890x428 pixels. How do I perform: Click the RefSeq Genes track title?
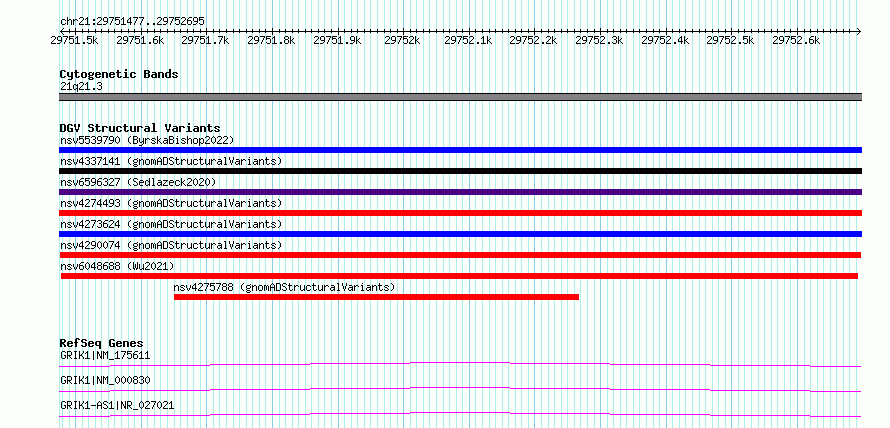[x=102, y=343]
